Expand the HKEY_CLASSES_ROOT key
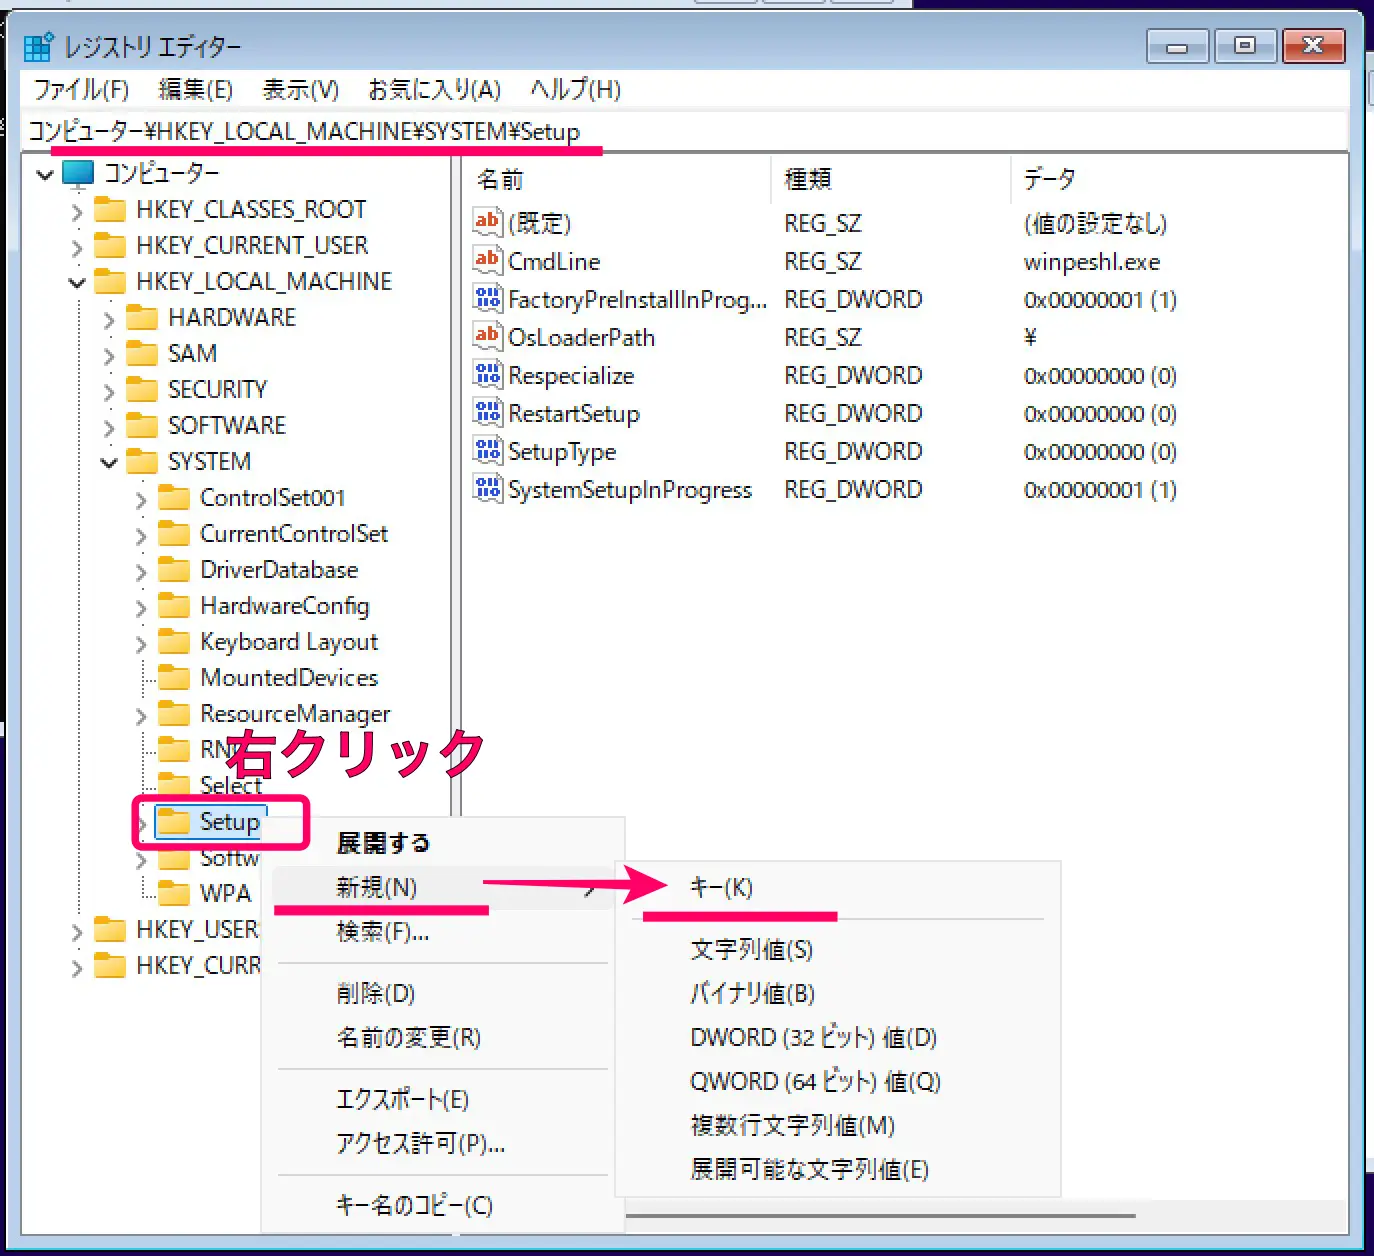 tap(77, 211)
